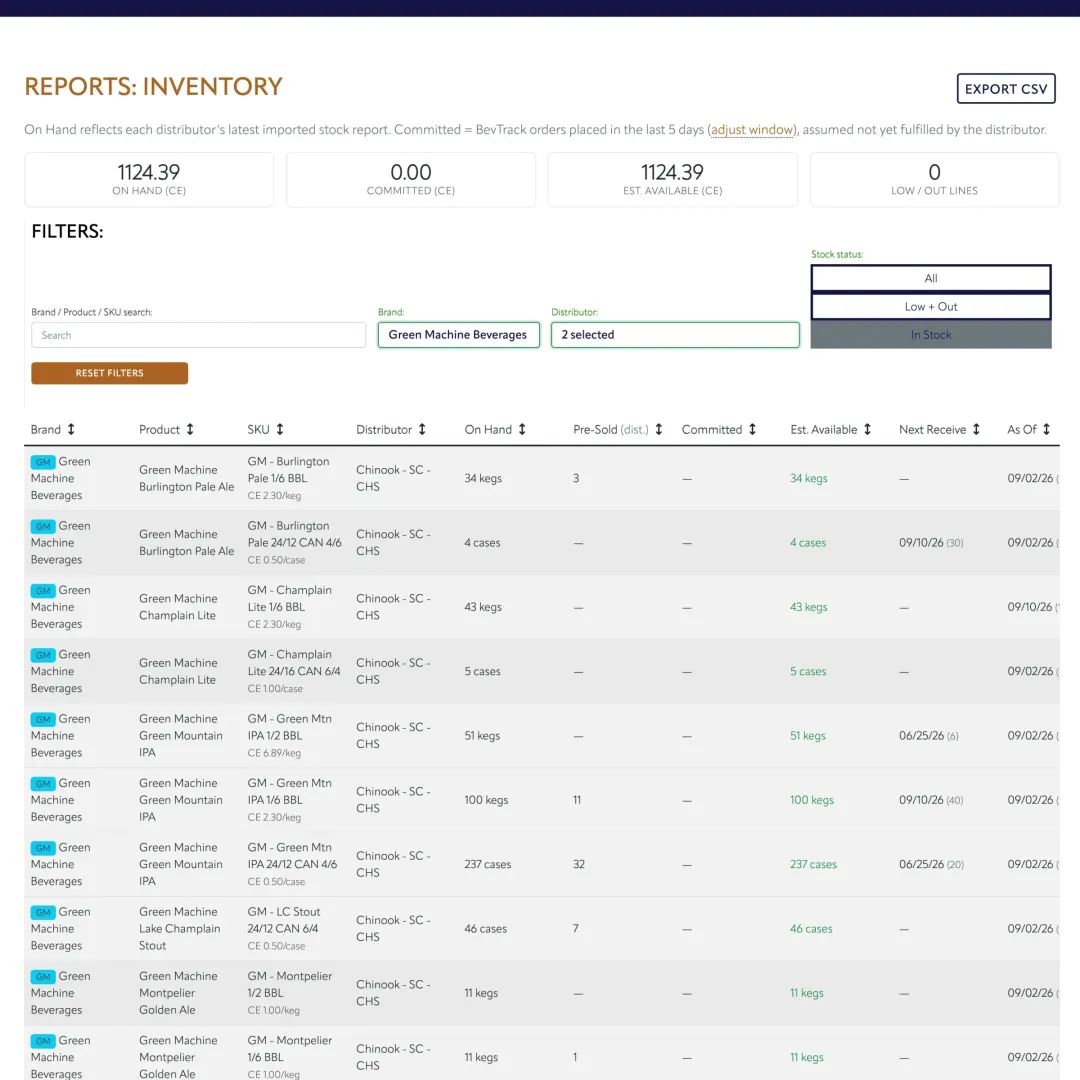Sort table by the Brand column arrow
1080x1080 pixels.
pos(70,429)
